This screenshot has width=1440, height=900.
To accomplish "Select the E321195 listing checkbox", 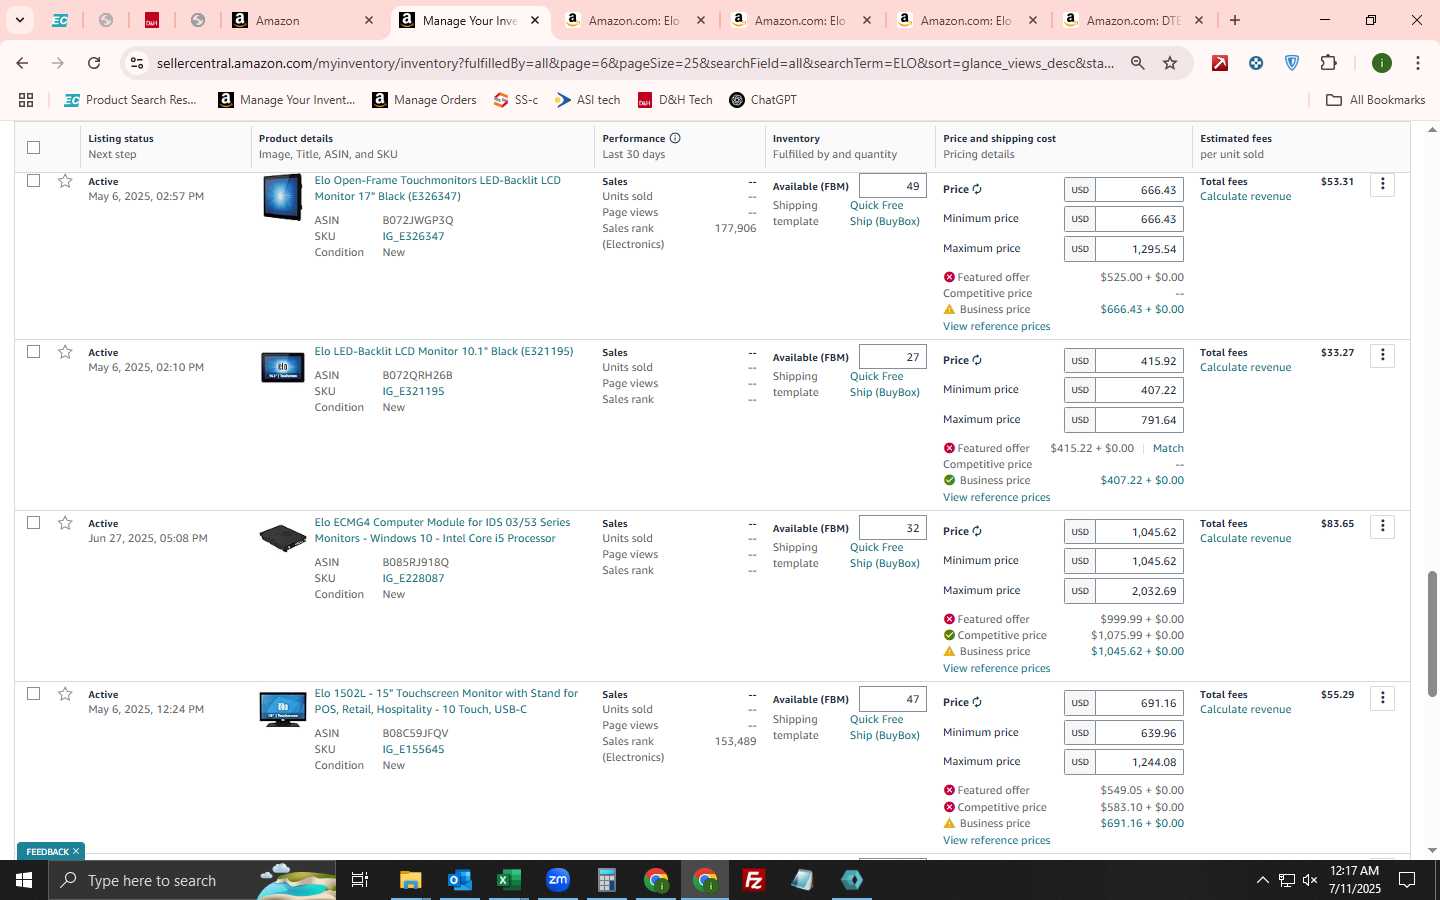I will coord(33,352).
